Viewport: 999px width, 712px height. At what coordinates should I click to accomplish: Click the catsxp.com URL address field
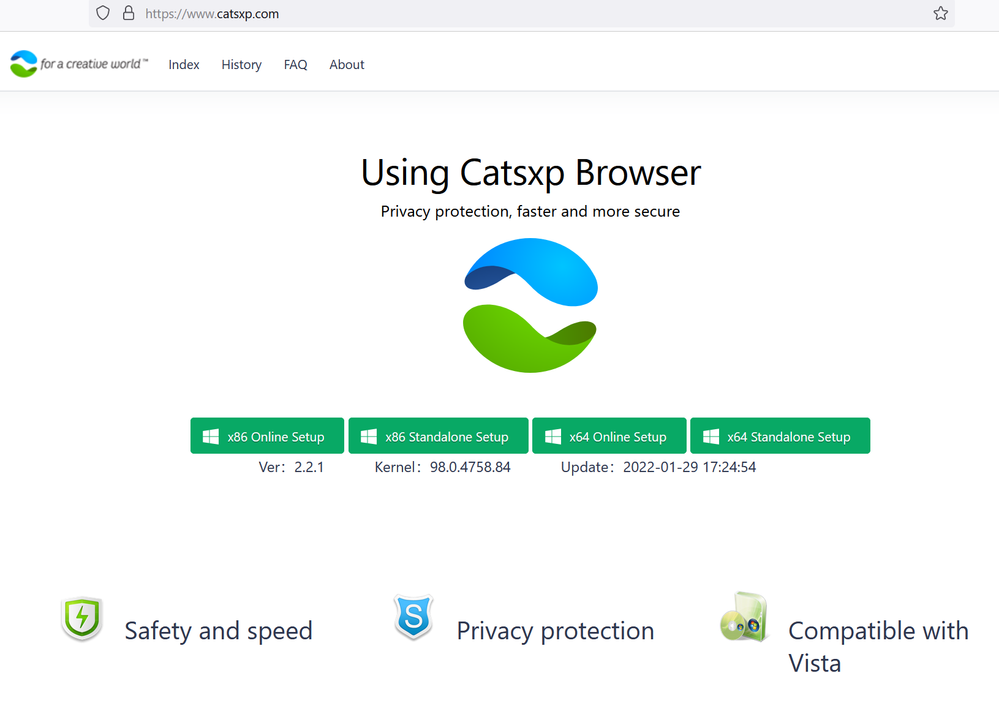[x=500, y=14]
